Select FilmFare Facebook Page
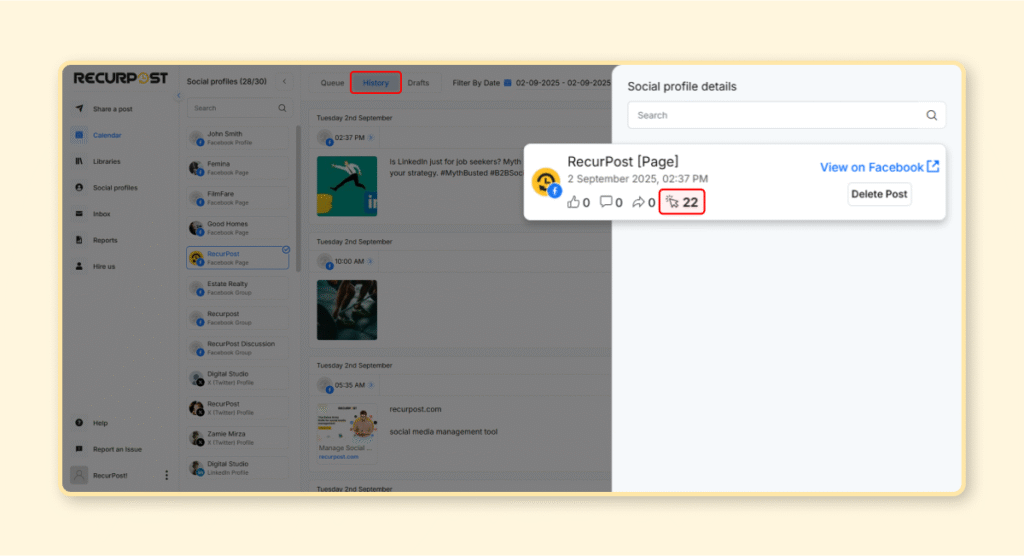This screenshot has width=1024, height=556. coord(238,198)
